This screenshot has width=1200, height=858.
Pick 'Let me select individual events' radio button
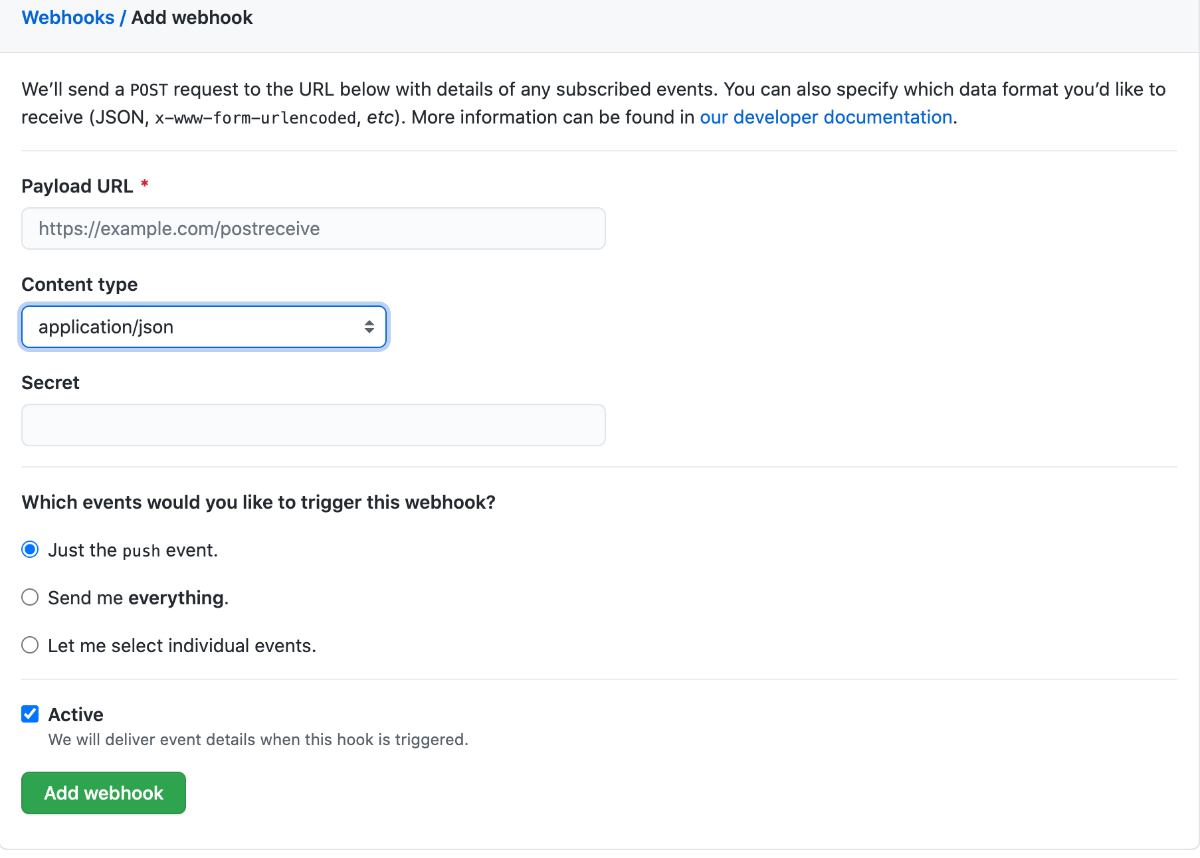point(30,645)
